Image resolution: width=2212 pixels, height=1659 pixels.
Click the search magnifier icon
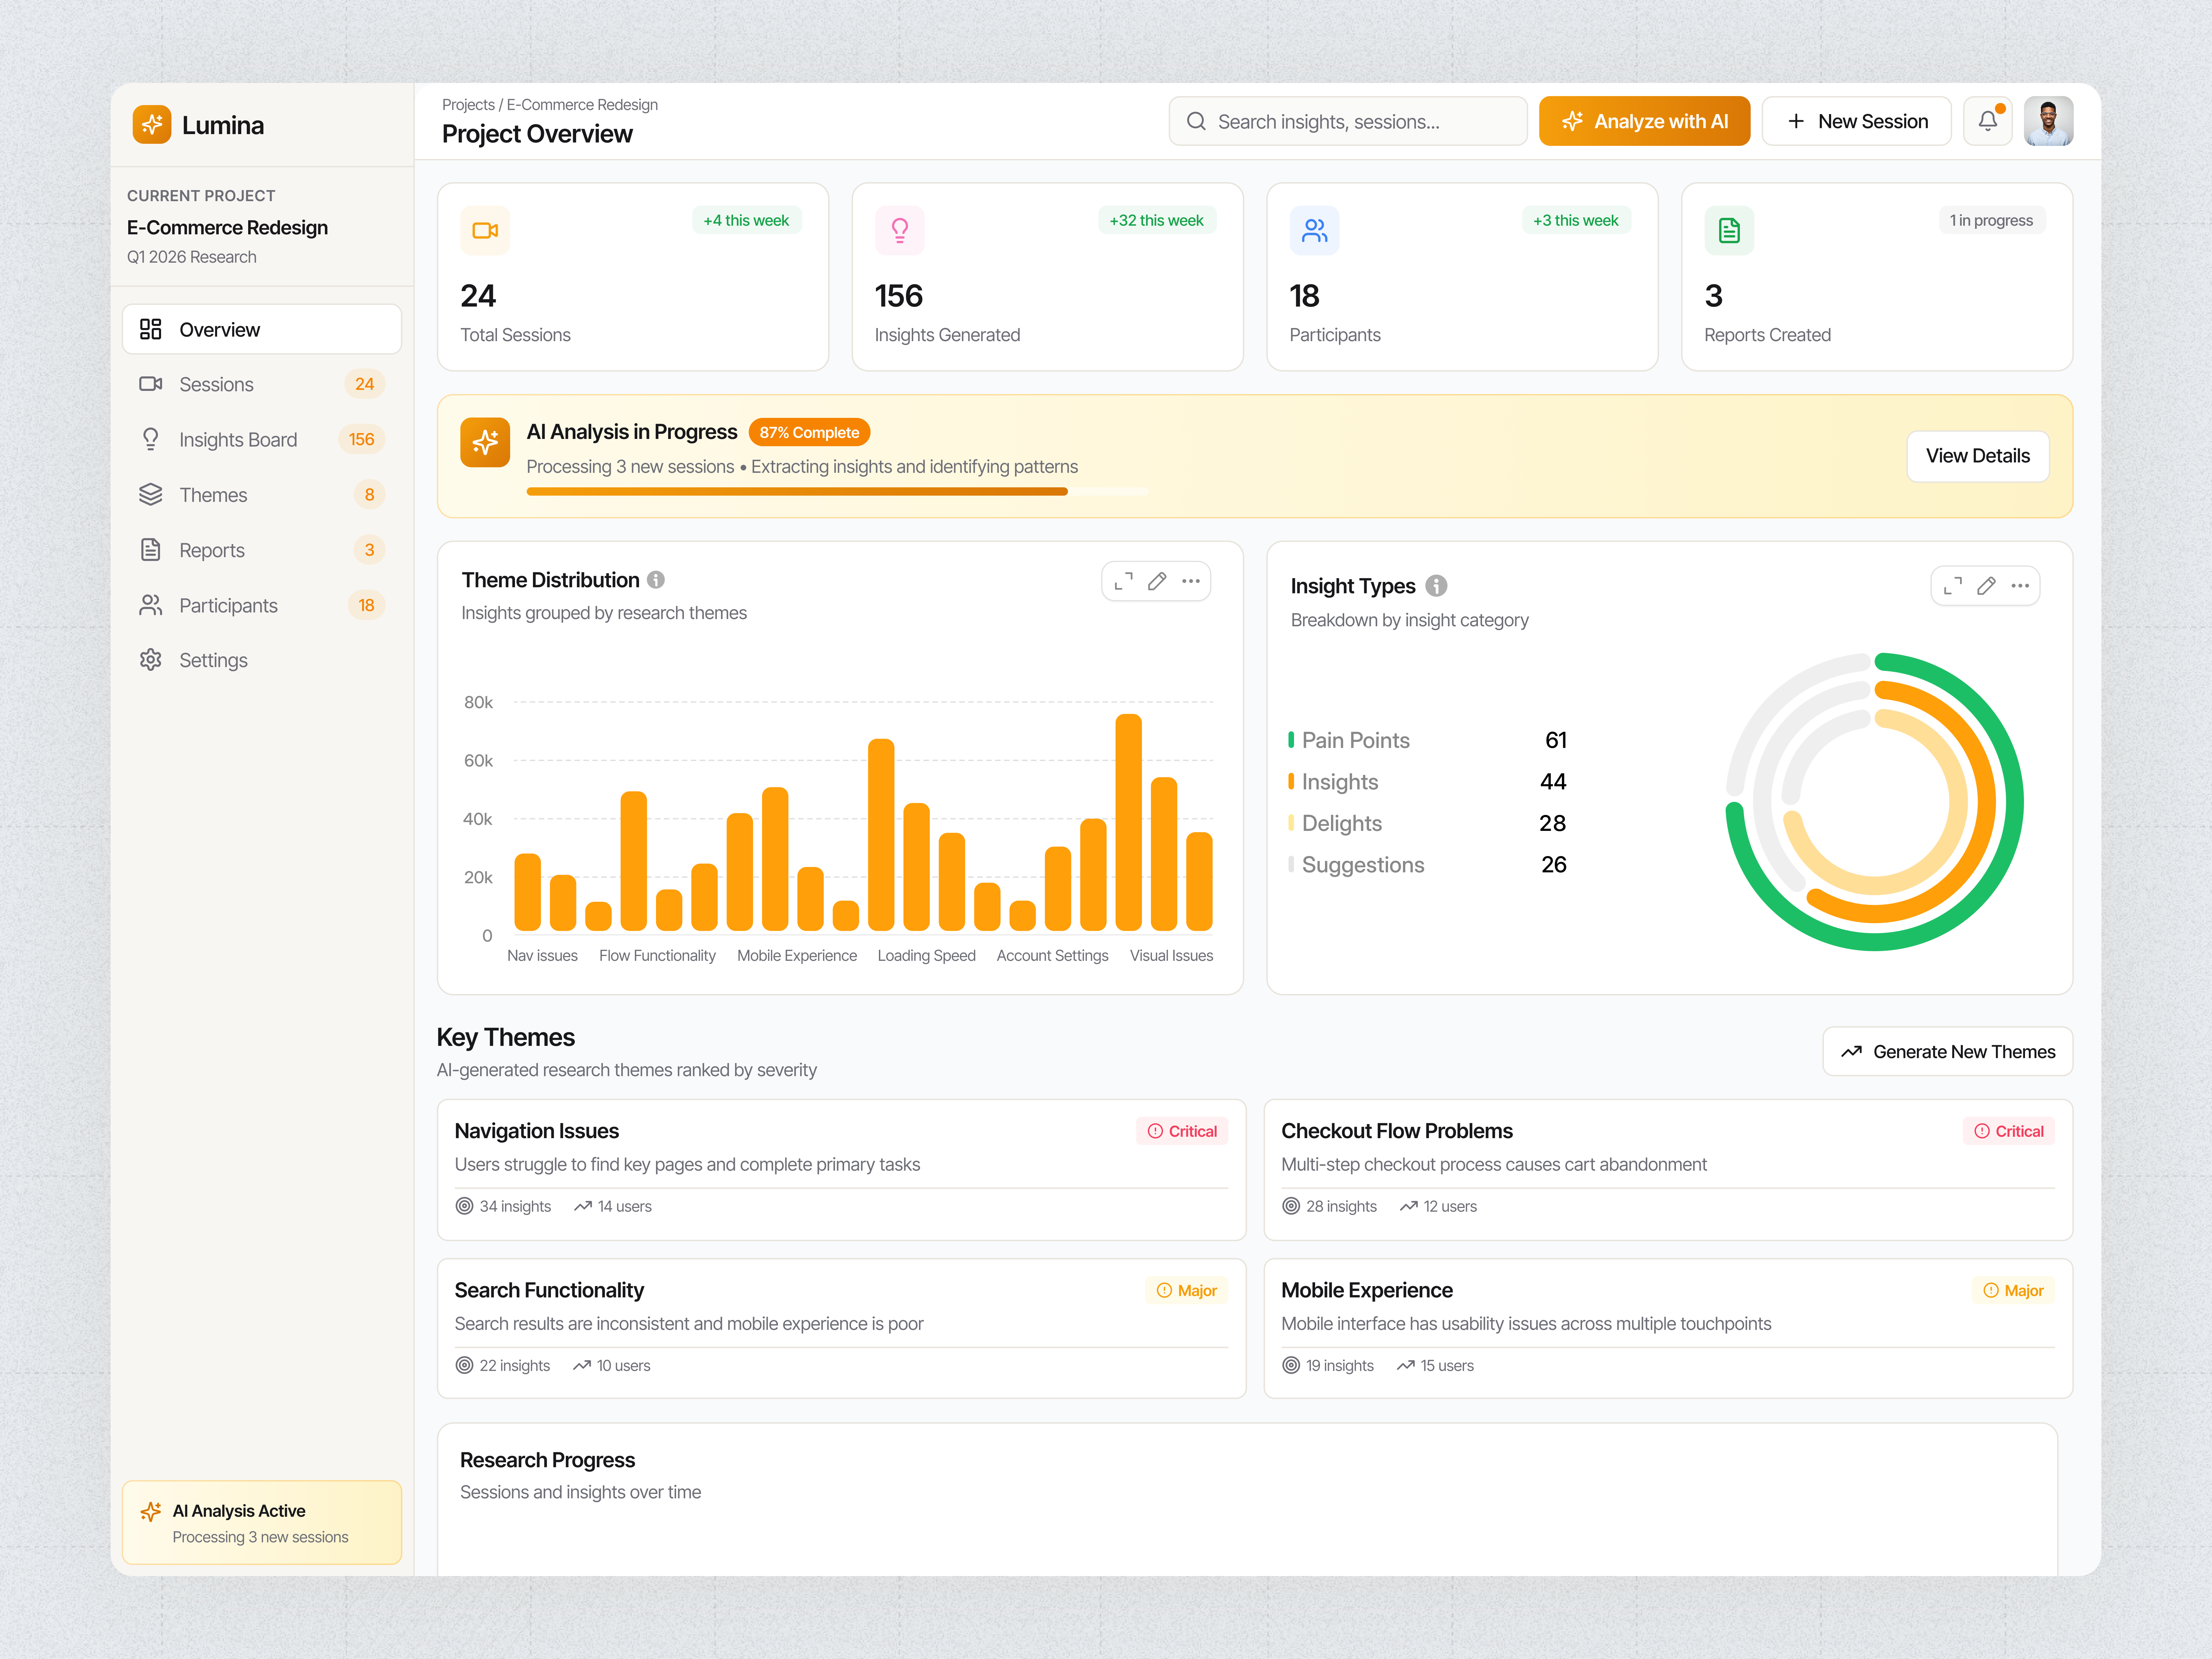pos(1196,121)
